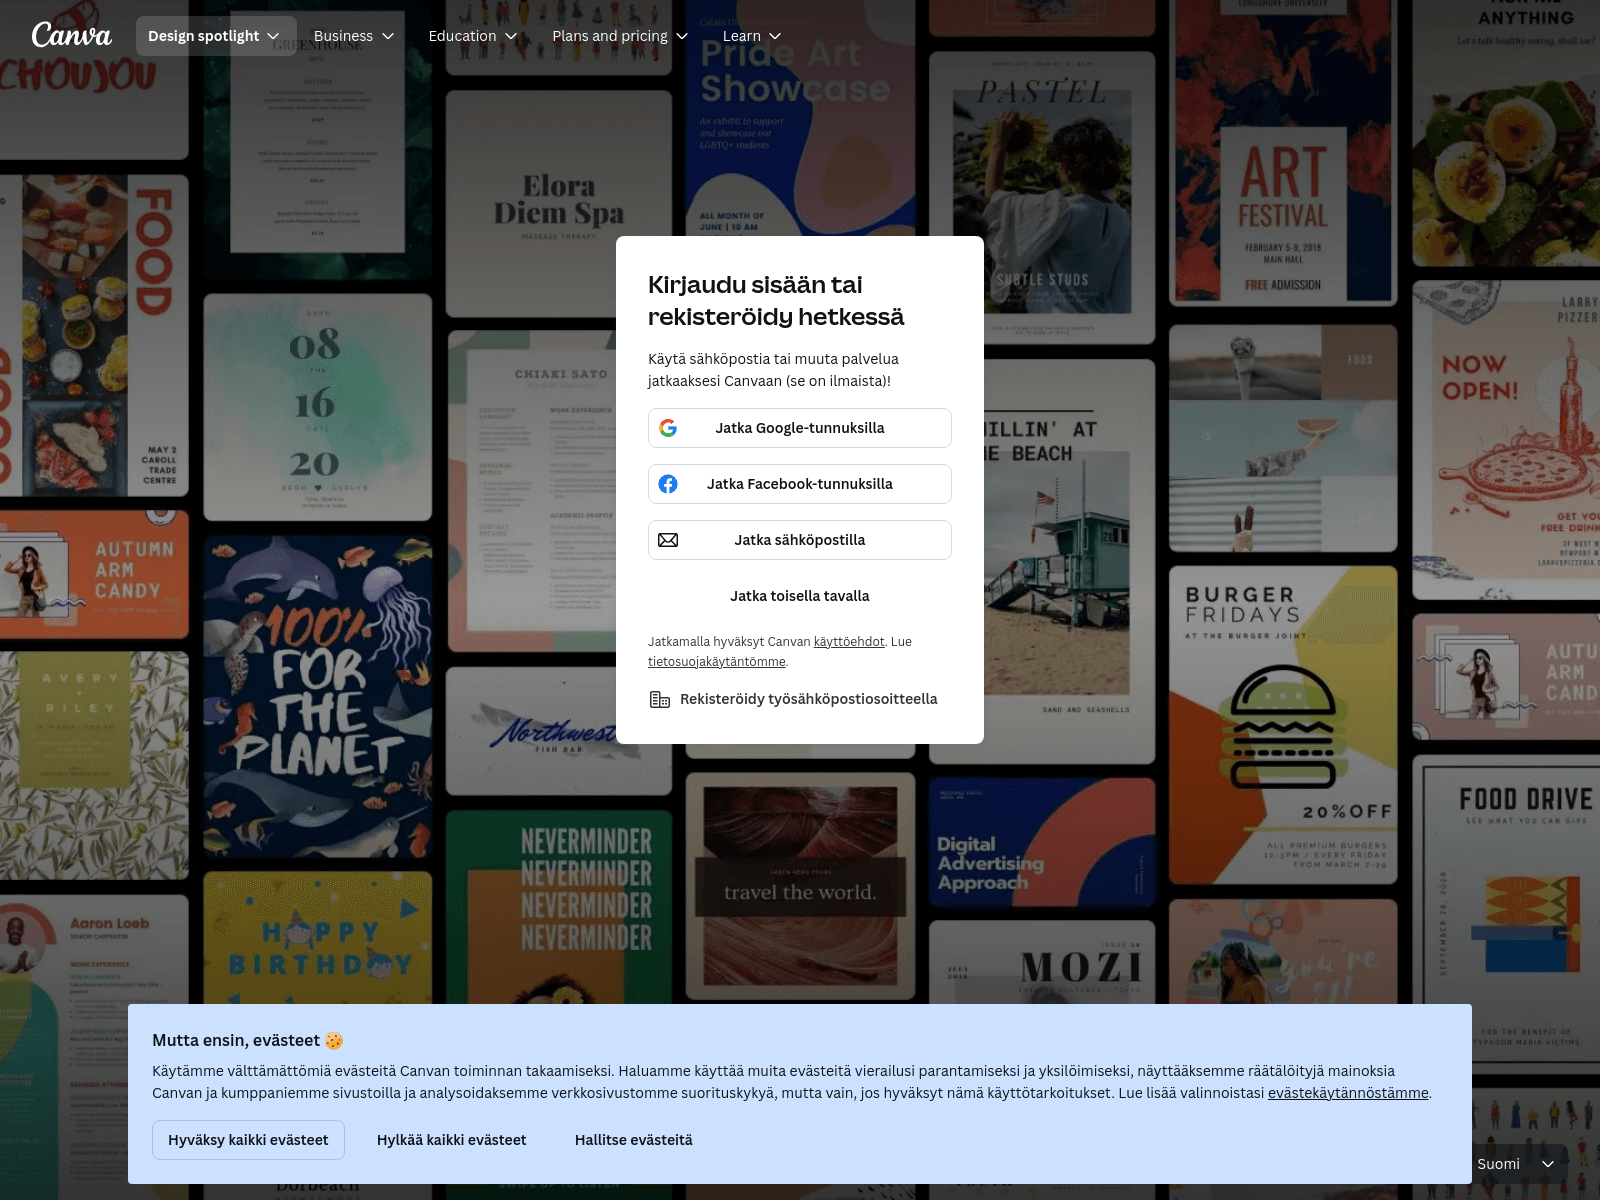This screenshot has width=1600, height=1200.
Task: Continue with Jatka Facebook-tunnuksilla
Action: 800,484
